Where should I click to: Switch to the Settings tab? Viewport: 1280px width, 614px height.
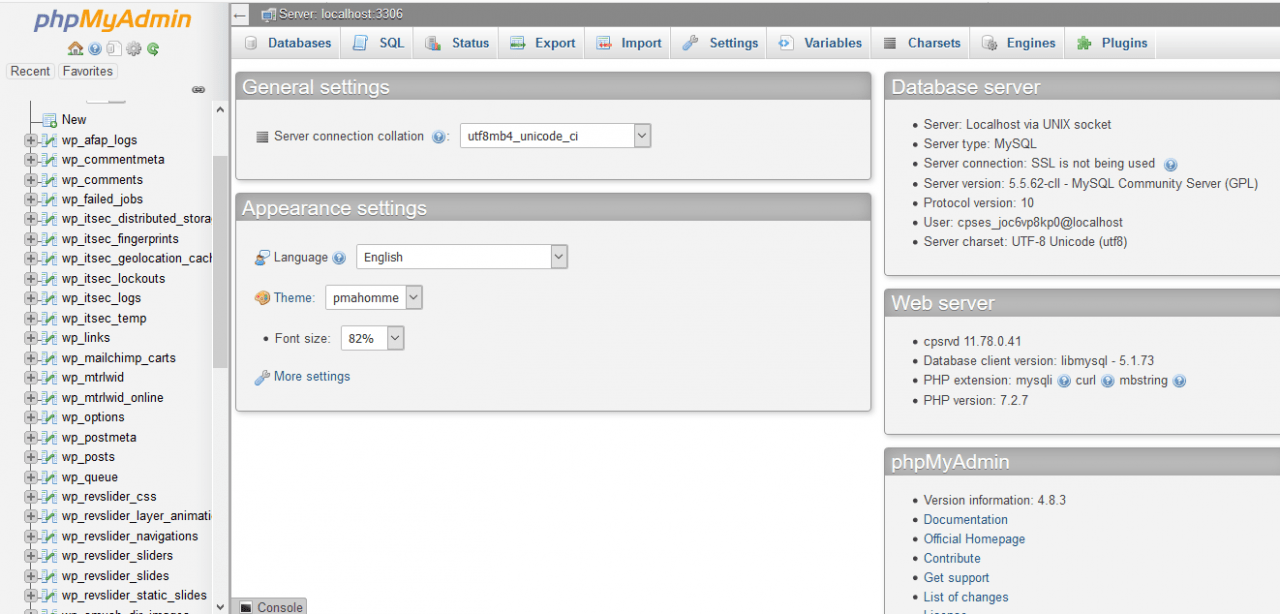click(x=720, y=43)
